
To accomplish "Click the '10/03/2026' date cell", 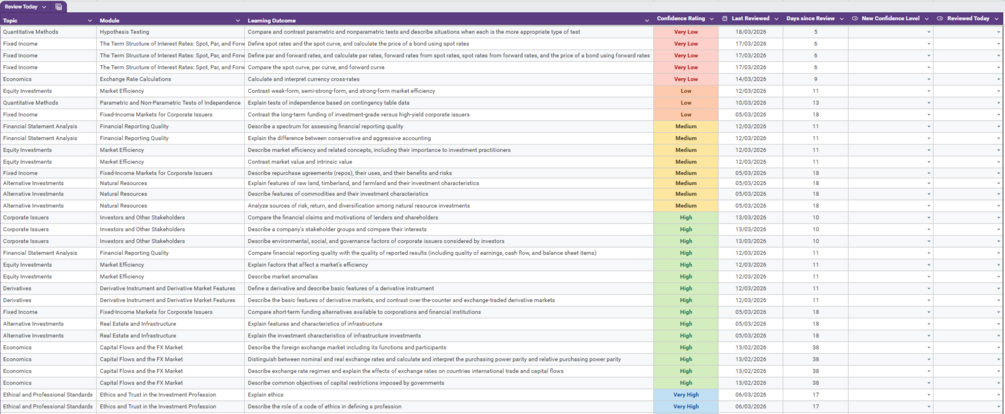I will pyautogui.click(x=751, y=103).
